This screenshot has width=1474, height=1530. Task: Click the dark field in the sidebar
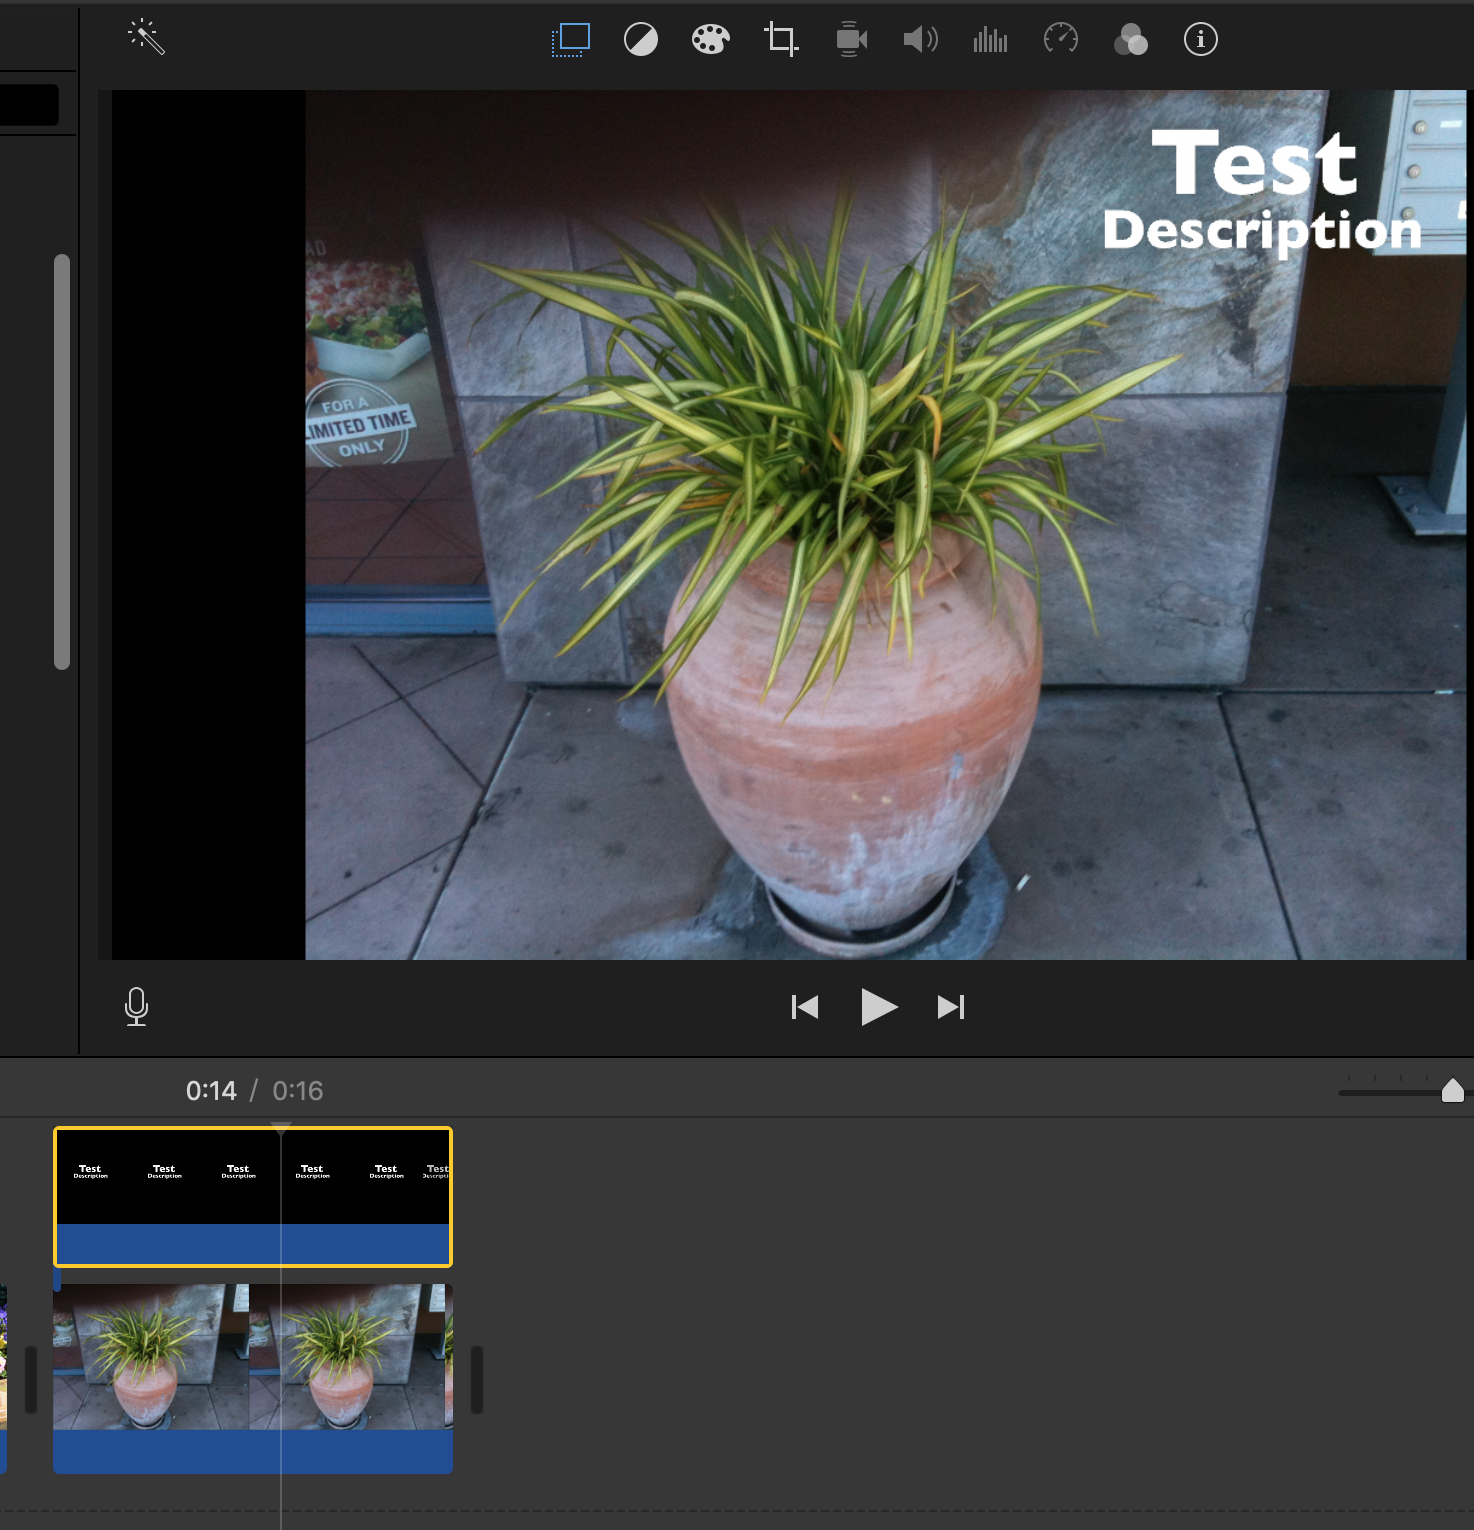29,105
